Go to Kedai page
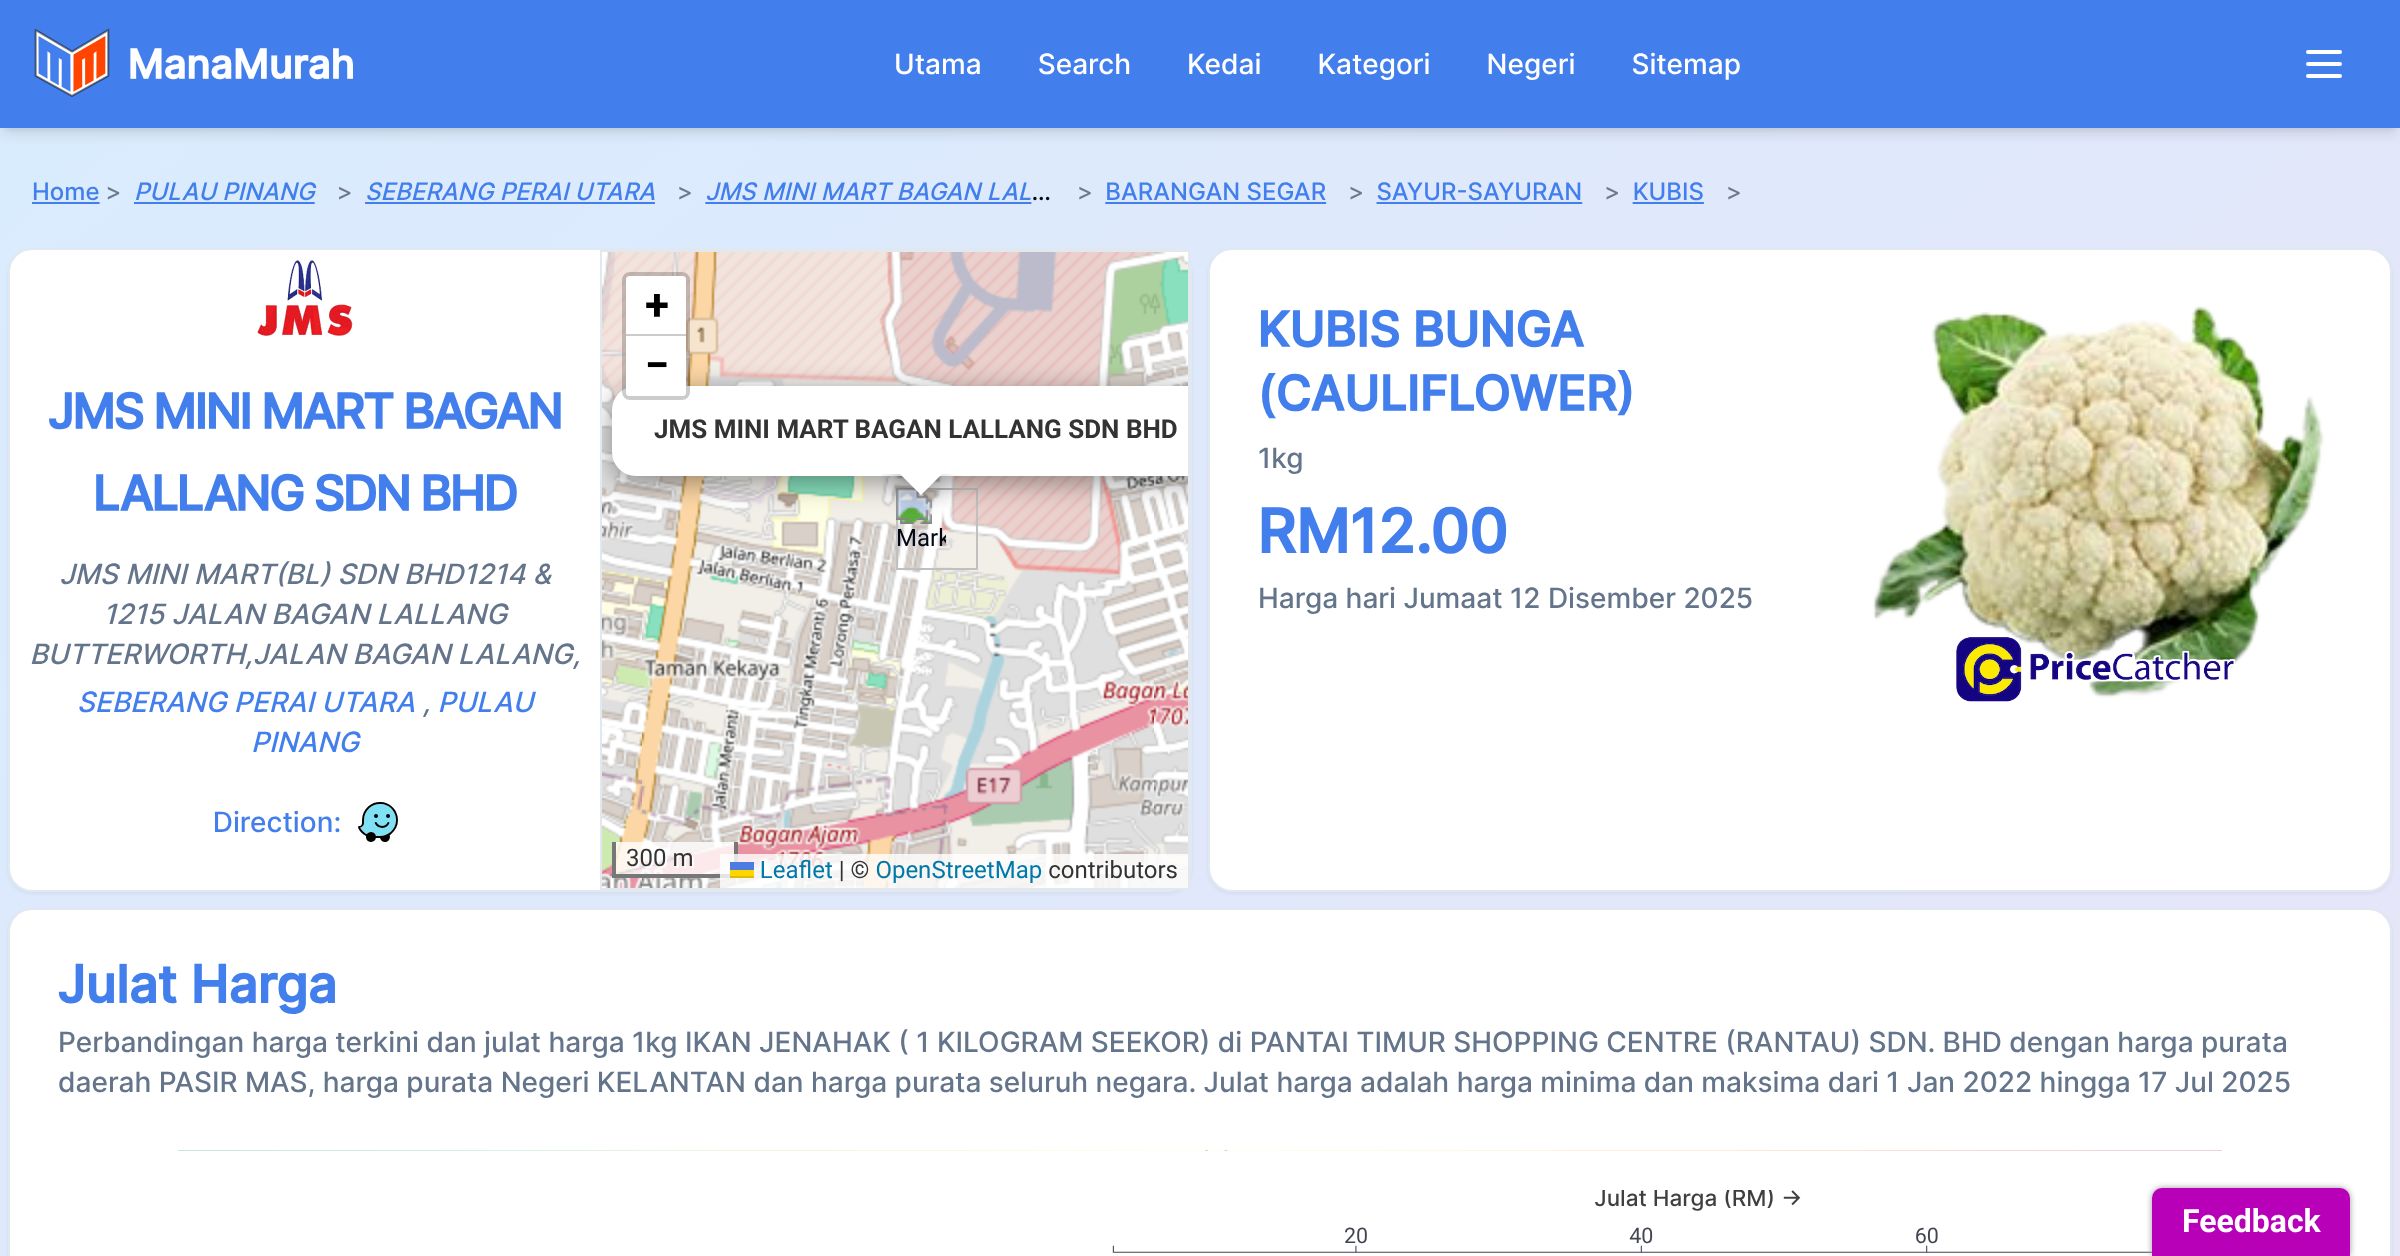Viewport: 2400px width, 1256px height. pos(1223,64)
